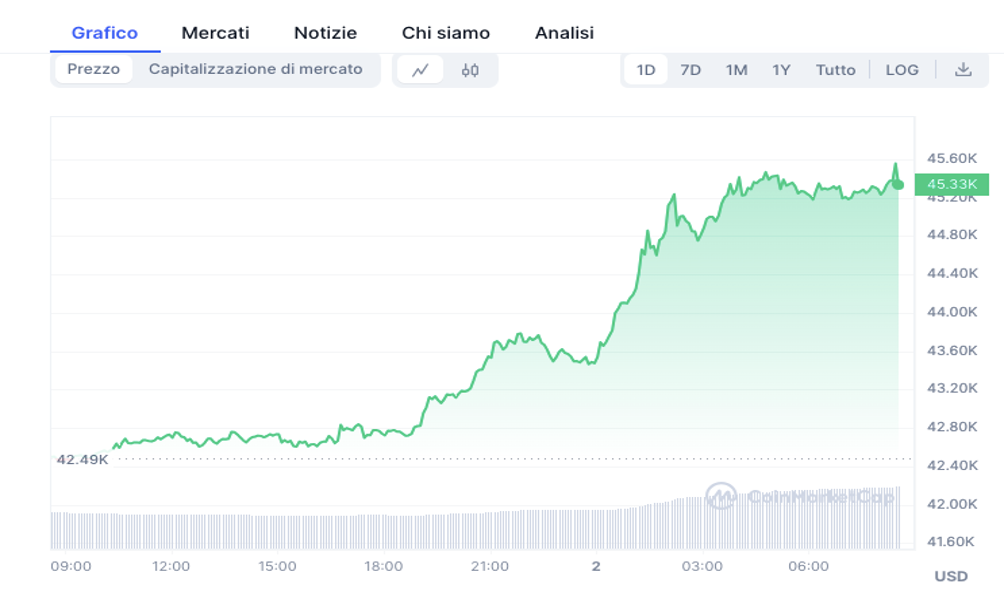
Task: Click the green current price dot
Action: pyautogui.click(x=898, y=184)
